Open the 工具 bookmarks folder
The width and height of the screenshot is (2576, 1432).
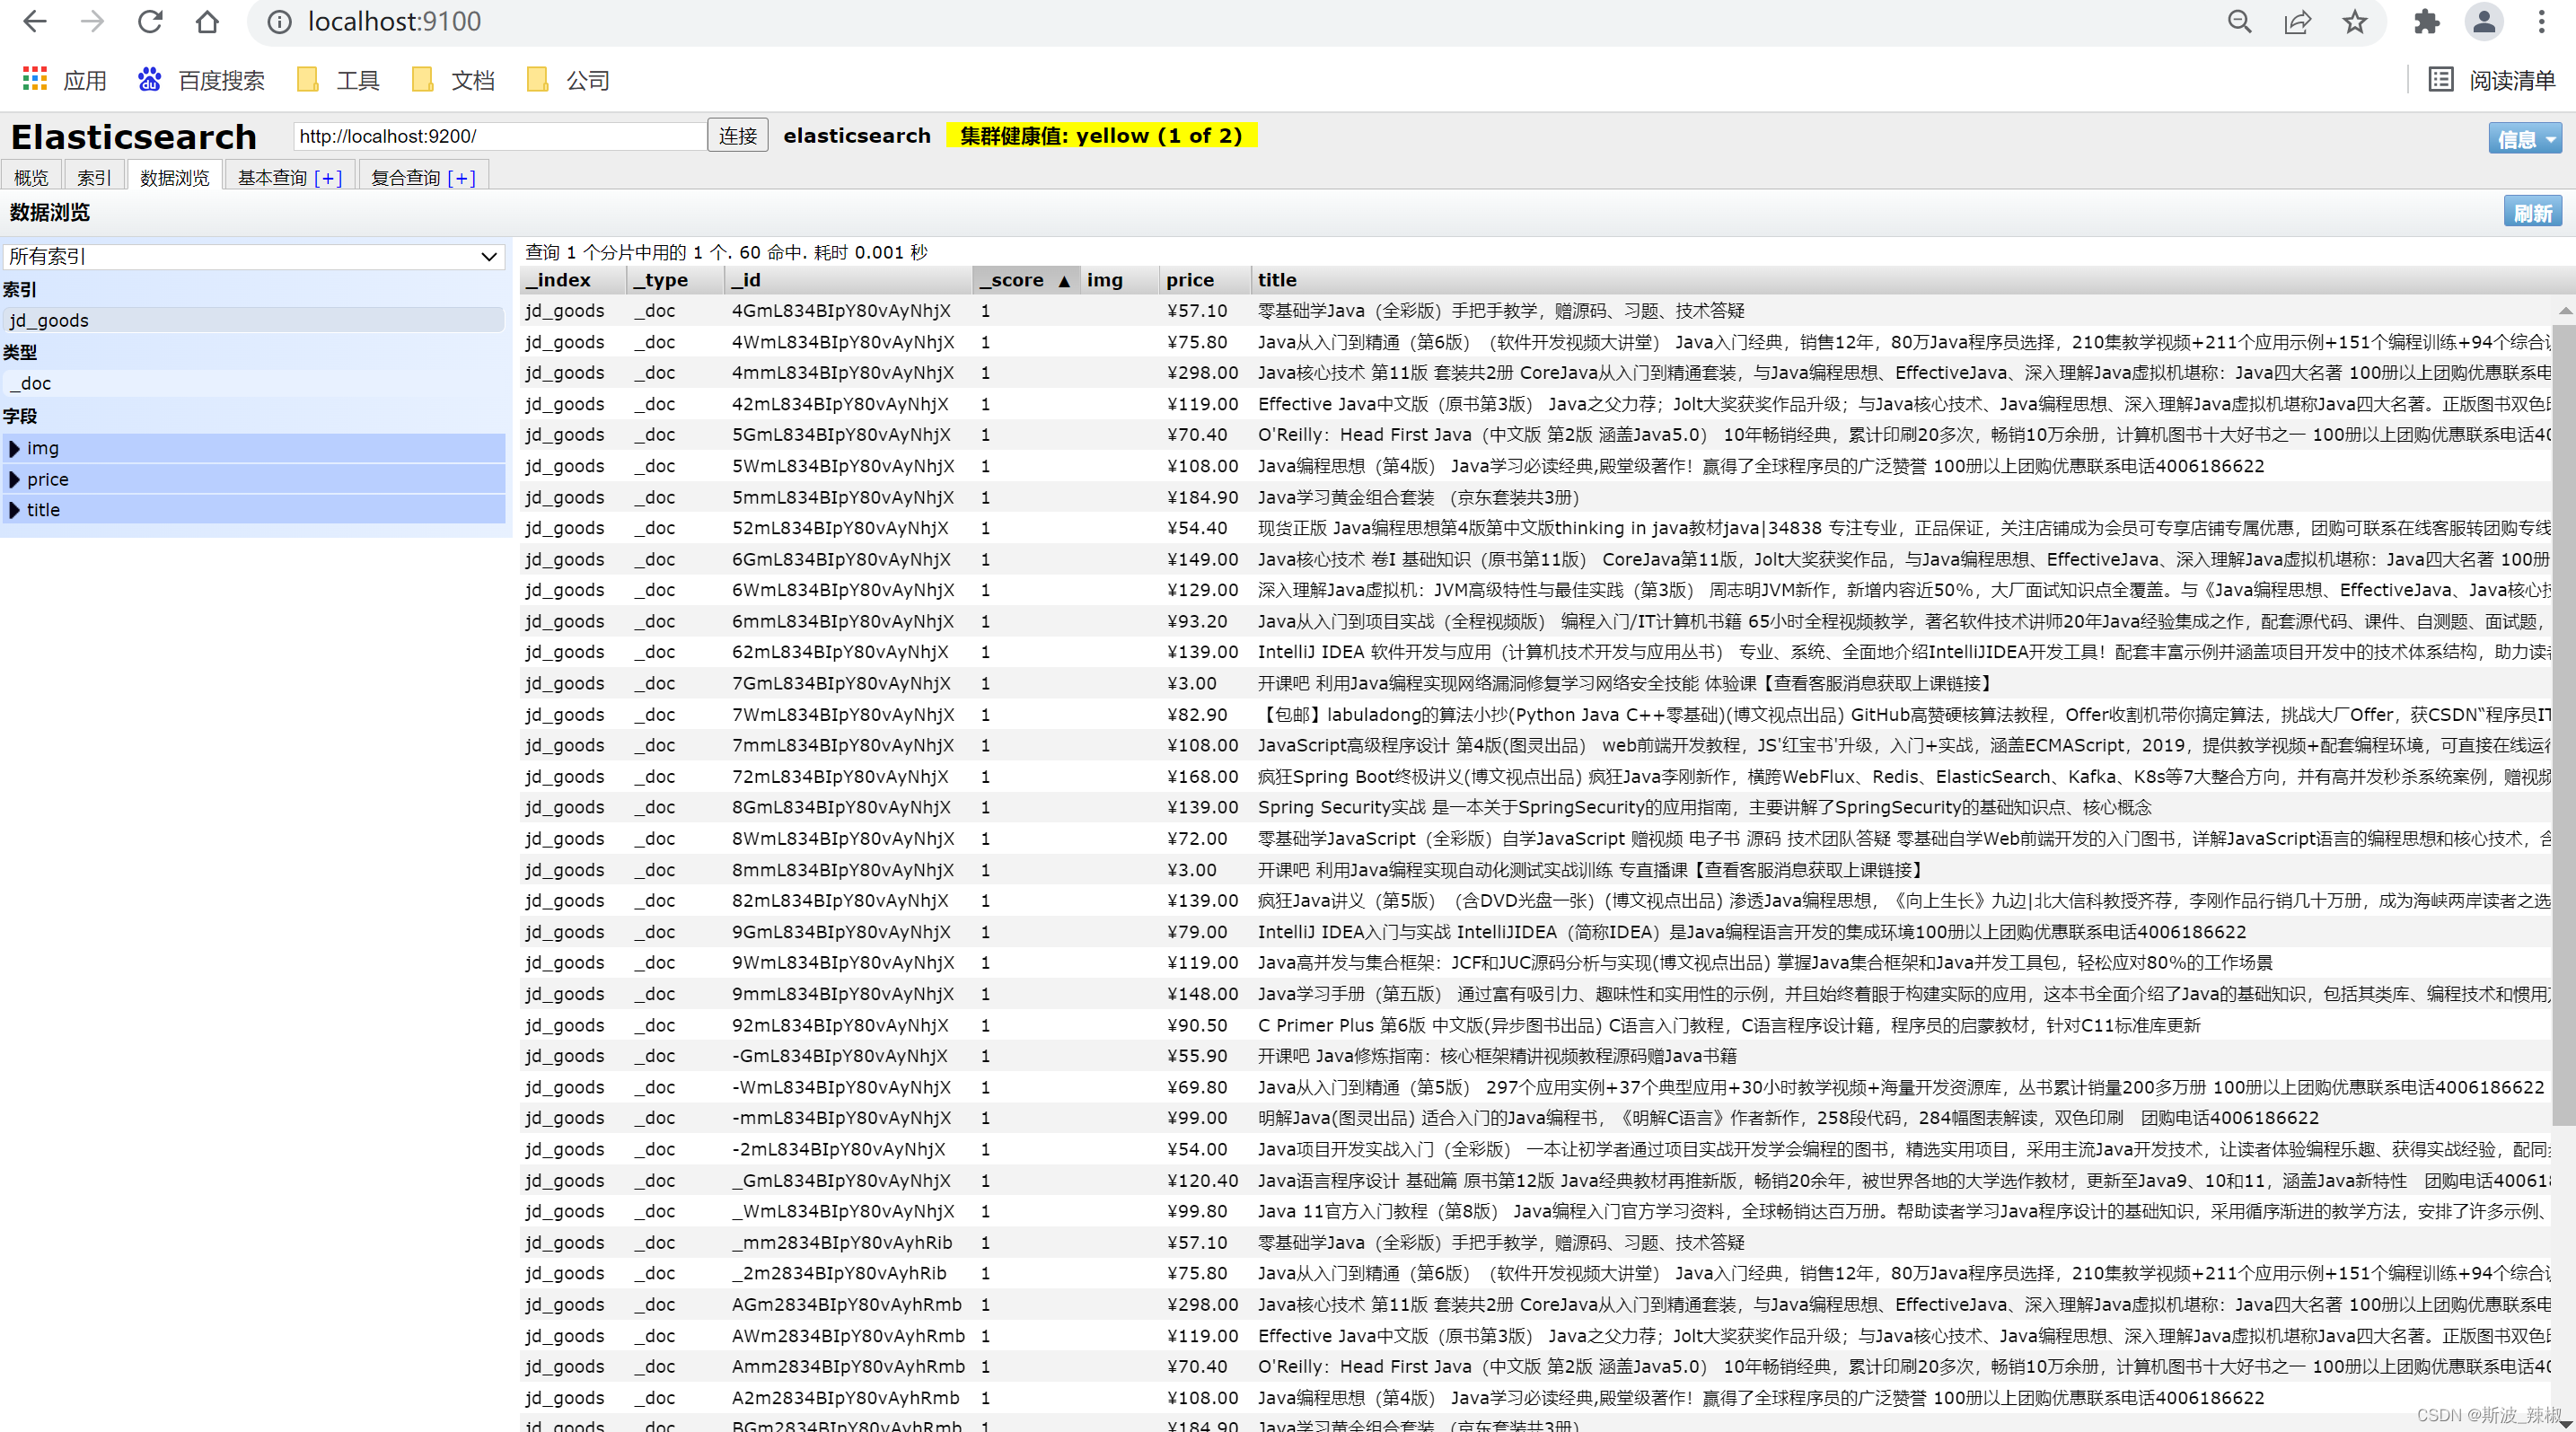(338, 80)
